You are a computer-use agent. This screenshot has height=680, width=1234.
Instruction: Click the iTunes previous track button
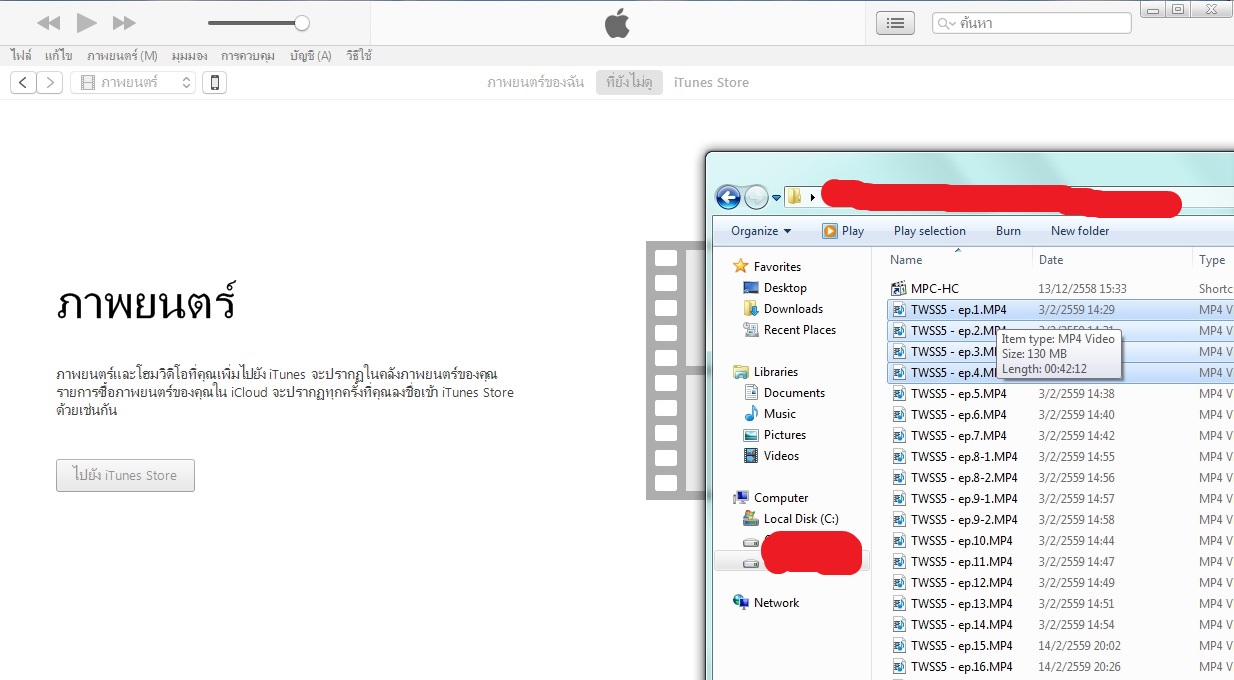pos(48,23)
